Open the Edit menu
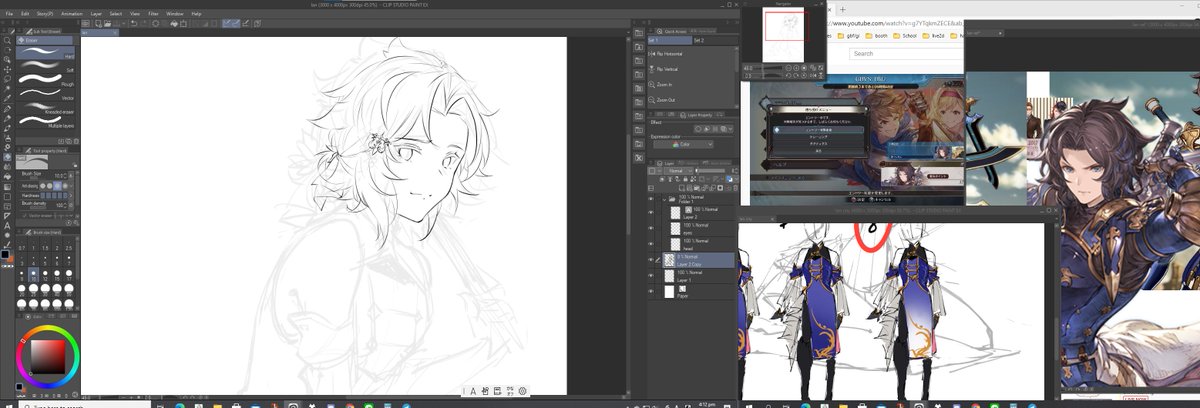Viewport: 1200px width, 408px height. (23, 14)
